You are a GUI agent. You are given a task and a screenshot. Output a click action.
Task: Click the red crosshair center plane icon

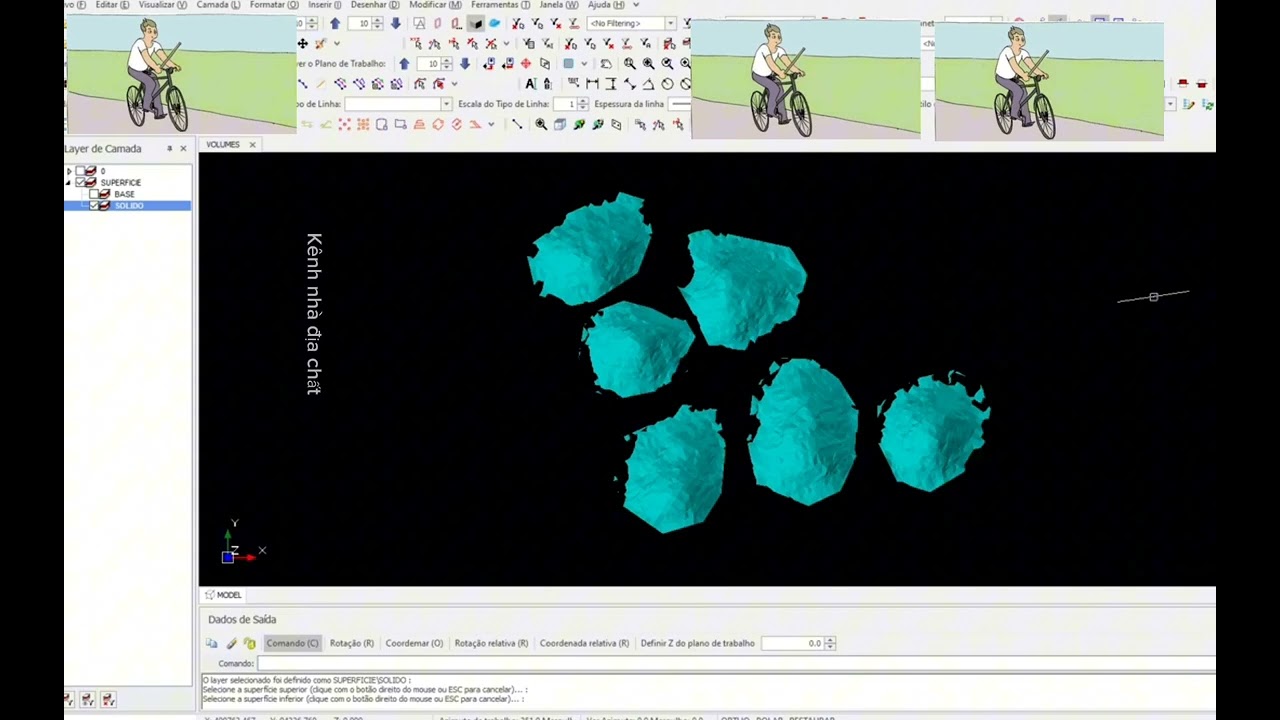click(526, 64)
